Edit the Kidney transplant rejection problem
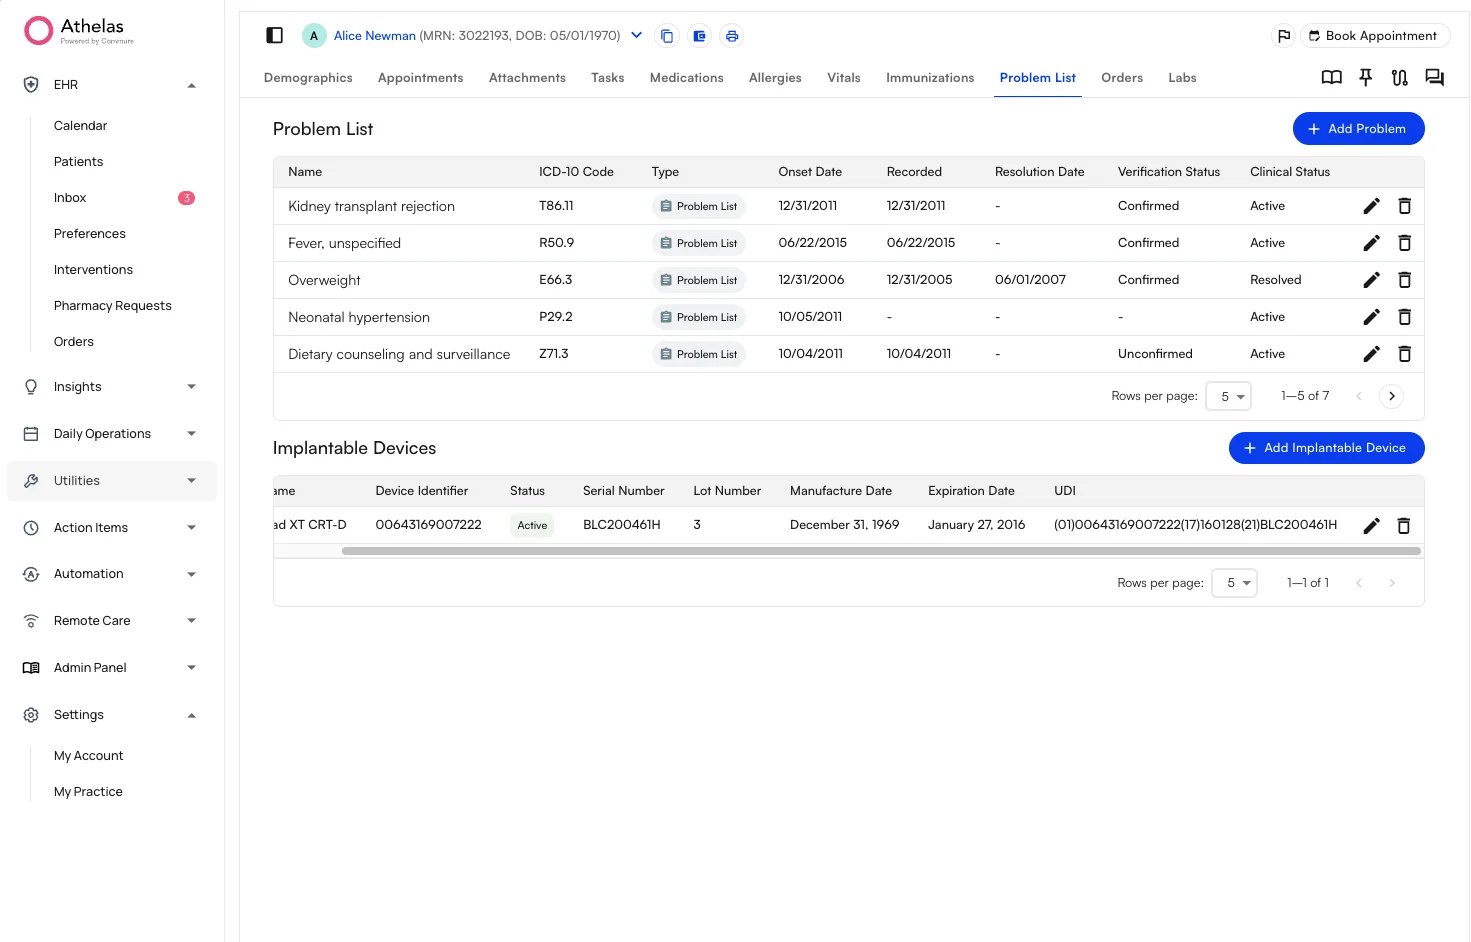Image resolution: width=1471 pixels, height=942 pixels. (1371, 206)
